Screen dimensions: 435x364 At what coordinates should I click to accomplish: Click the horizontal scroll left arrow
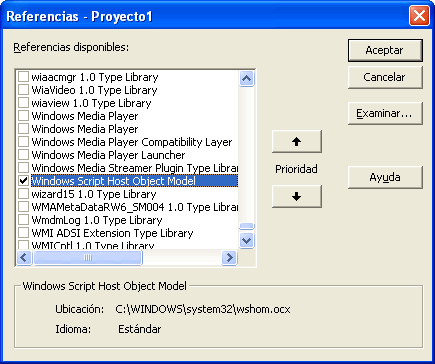pos(24,257)
